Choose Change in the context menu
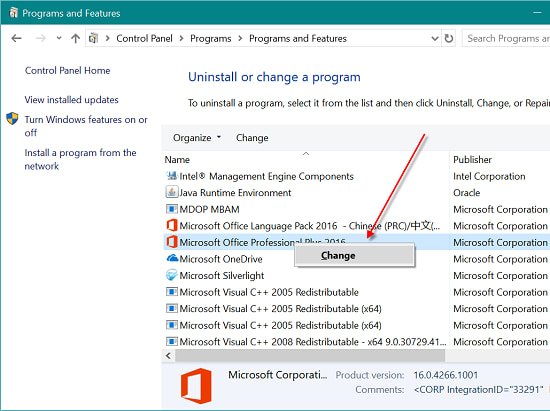 pyautogui.click(x=355, y=255)
